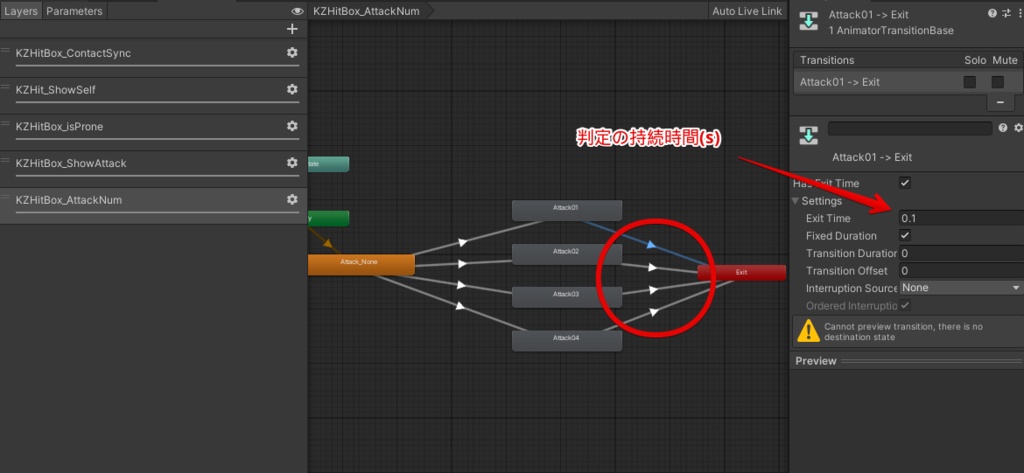Viewport: 1024px width, 473px height.
Task: Uncheck the Fixed Duration checkbox
Action: (x=904, y=235)
